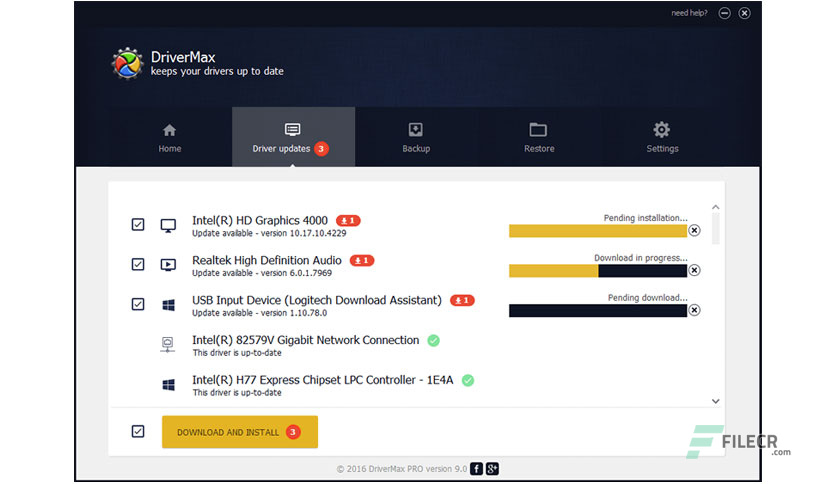Screen dimensions: 836x484
Task: Click the red 3 badge on Download and Install
Action: point(293,432)
